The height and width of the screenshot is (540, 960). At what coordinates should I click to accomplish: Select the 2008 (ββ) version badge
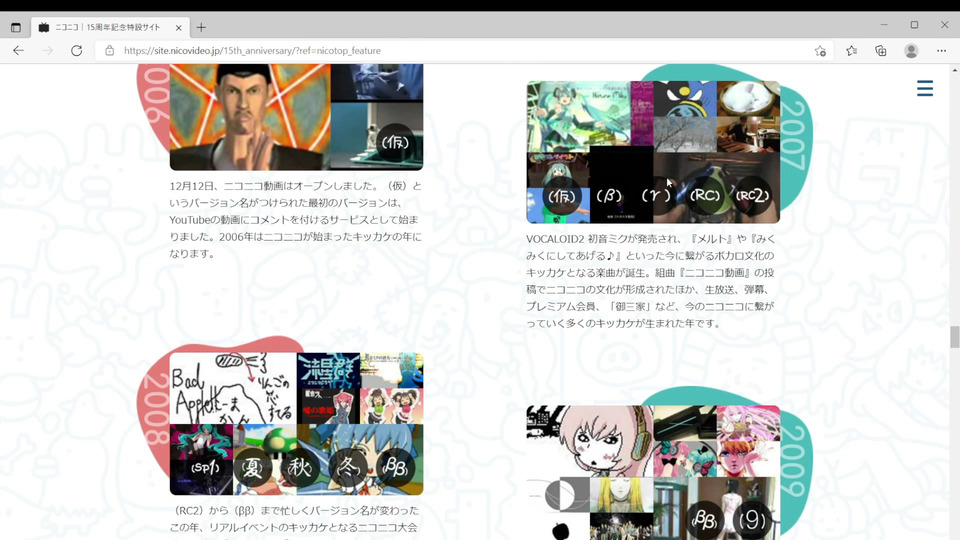[396, 468]
